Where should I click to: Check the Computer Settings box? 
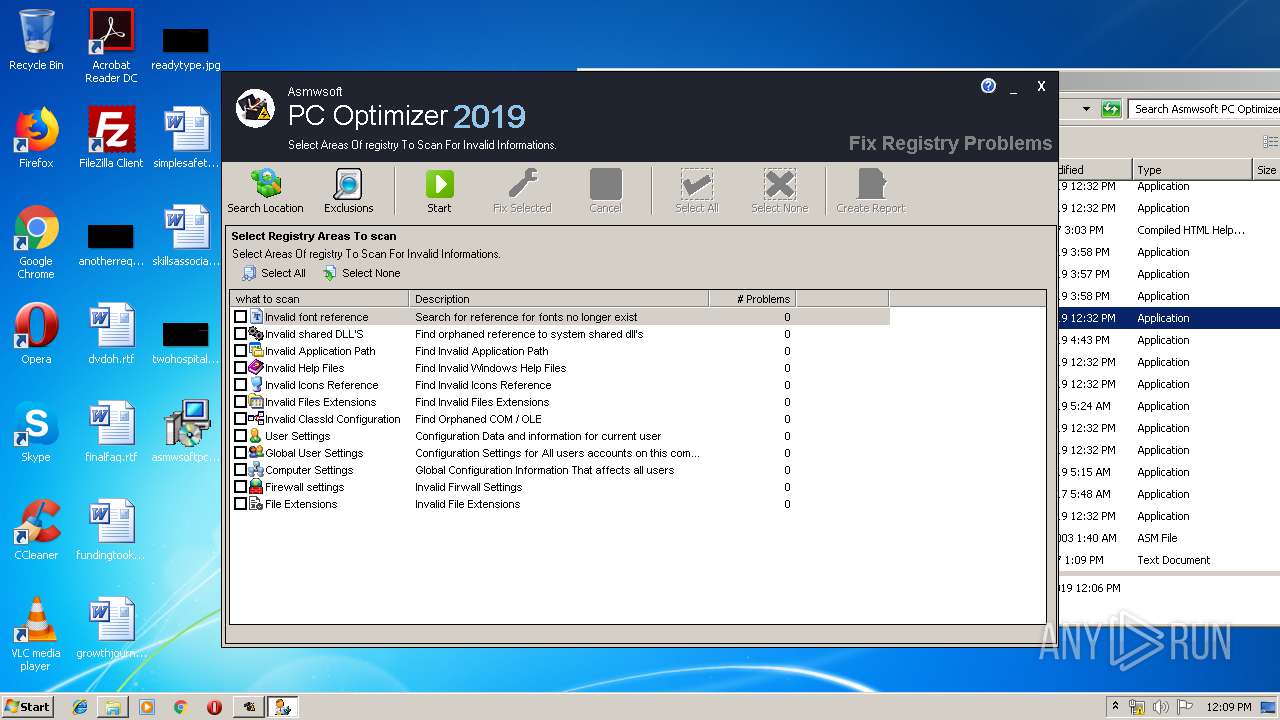(240, 470)
